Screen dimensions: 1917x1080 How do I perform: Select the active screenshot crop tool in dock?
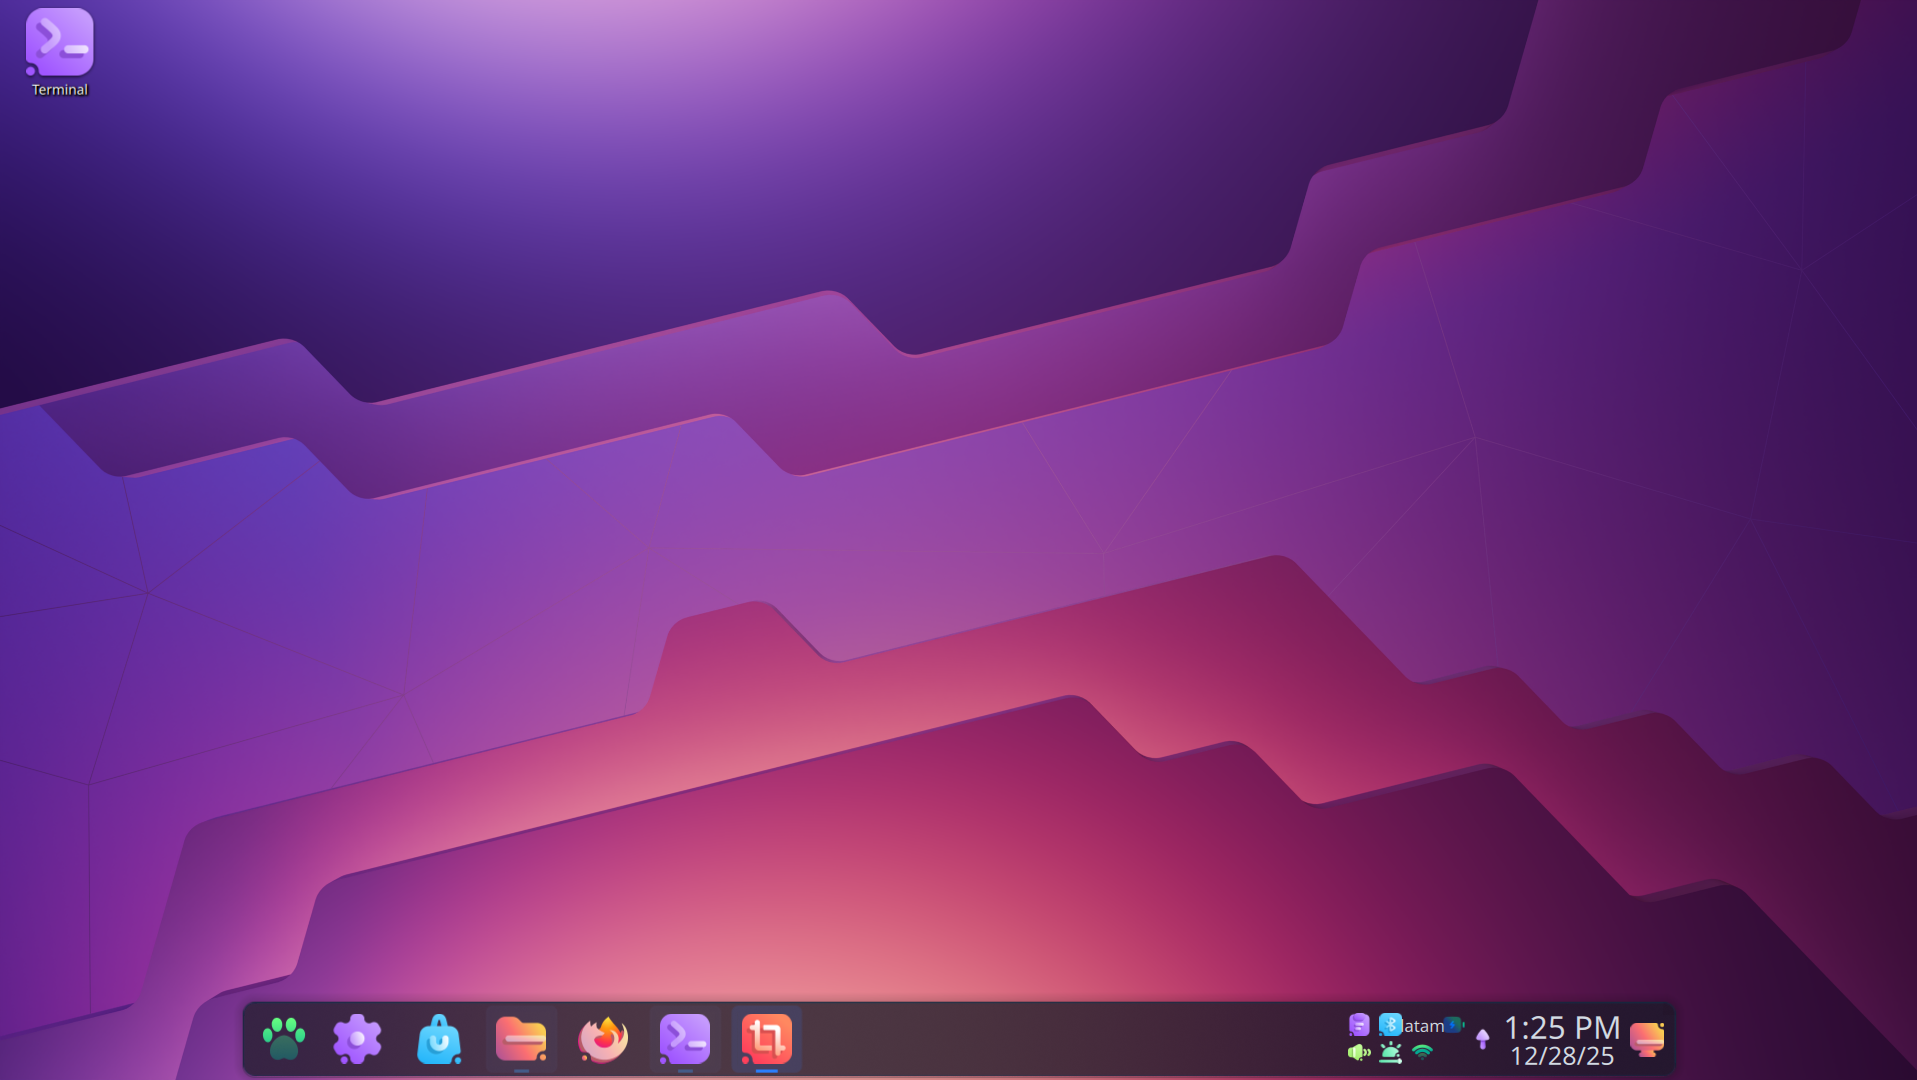point(766,1040)
